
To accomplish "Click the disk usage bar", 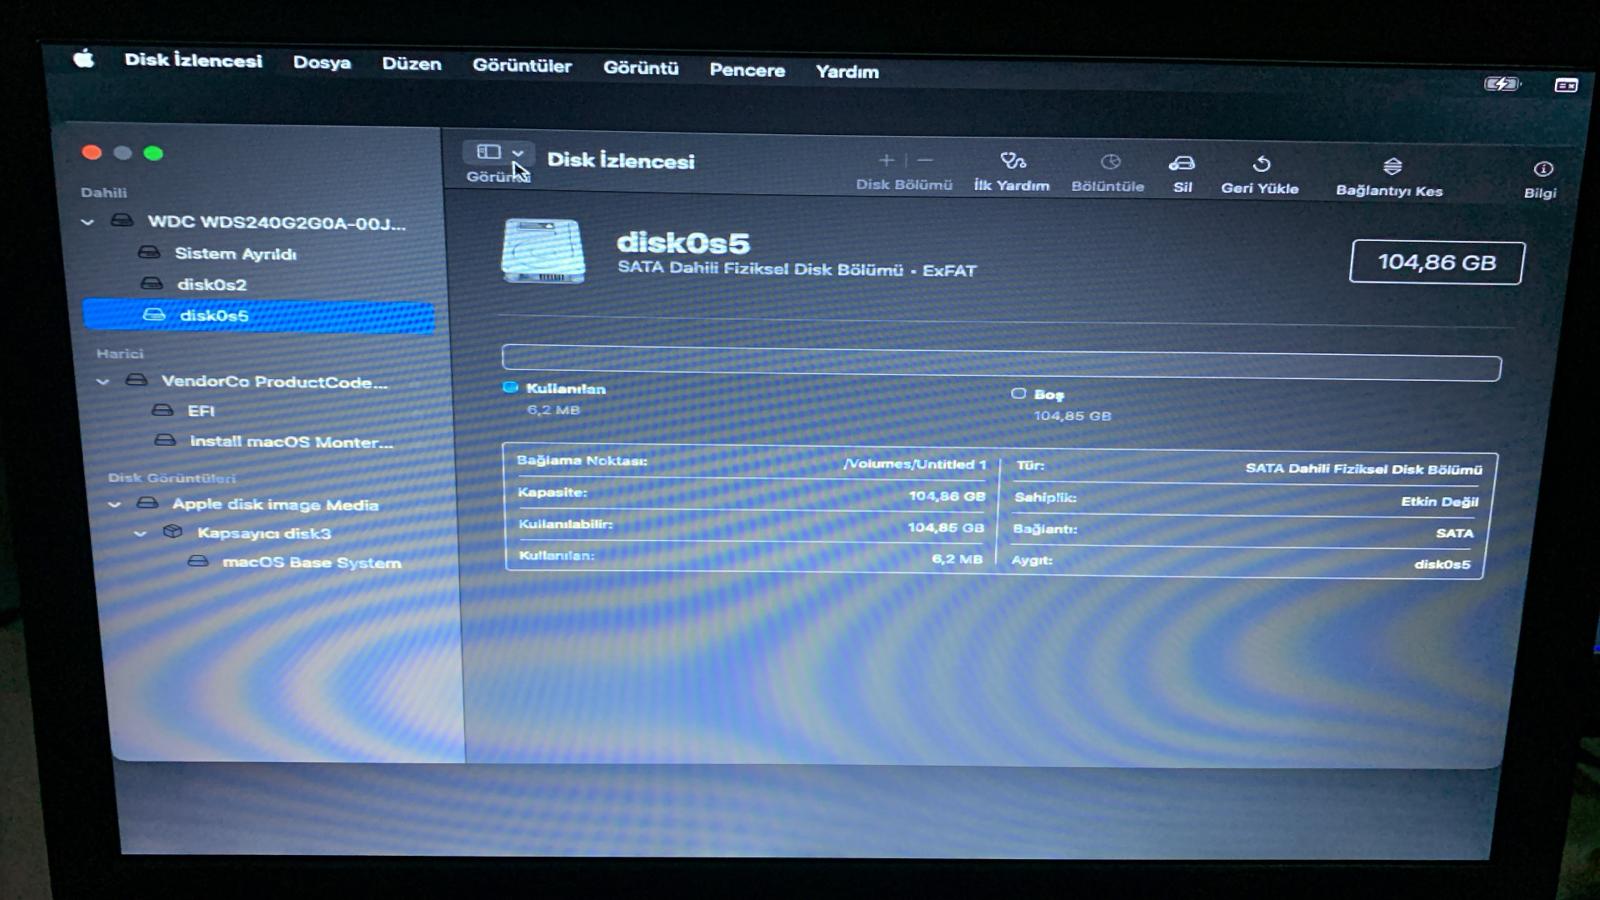I will point(1001,362).
